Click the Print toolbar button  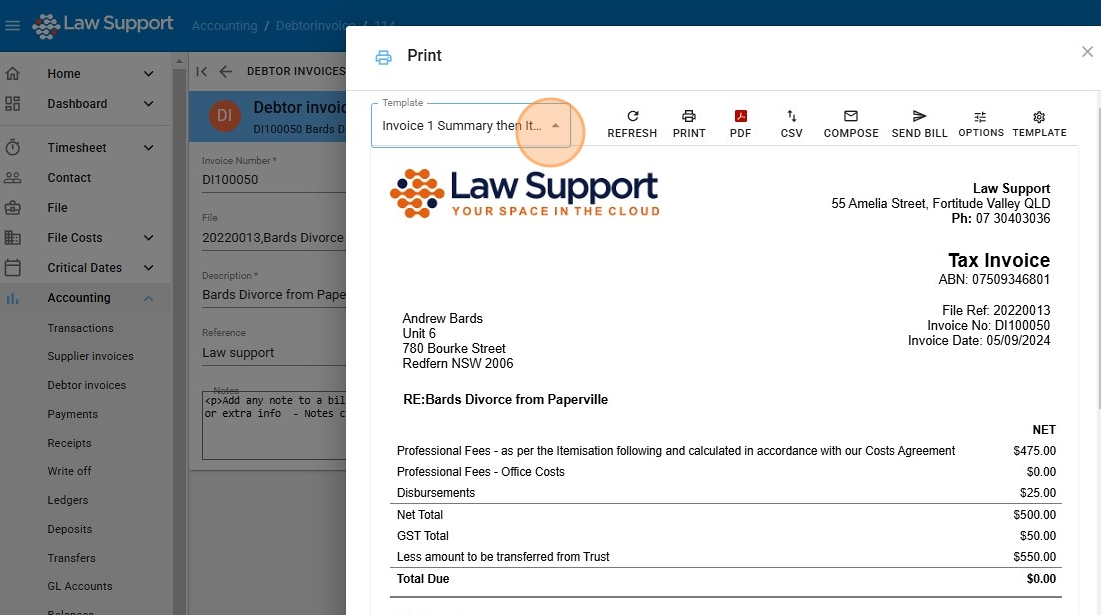(x=689, y=124)
